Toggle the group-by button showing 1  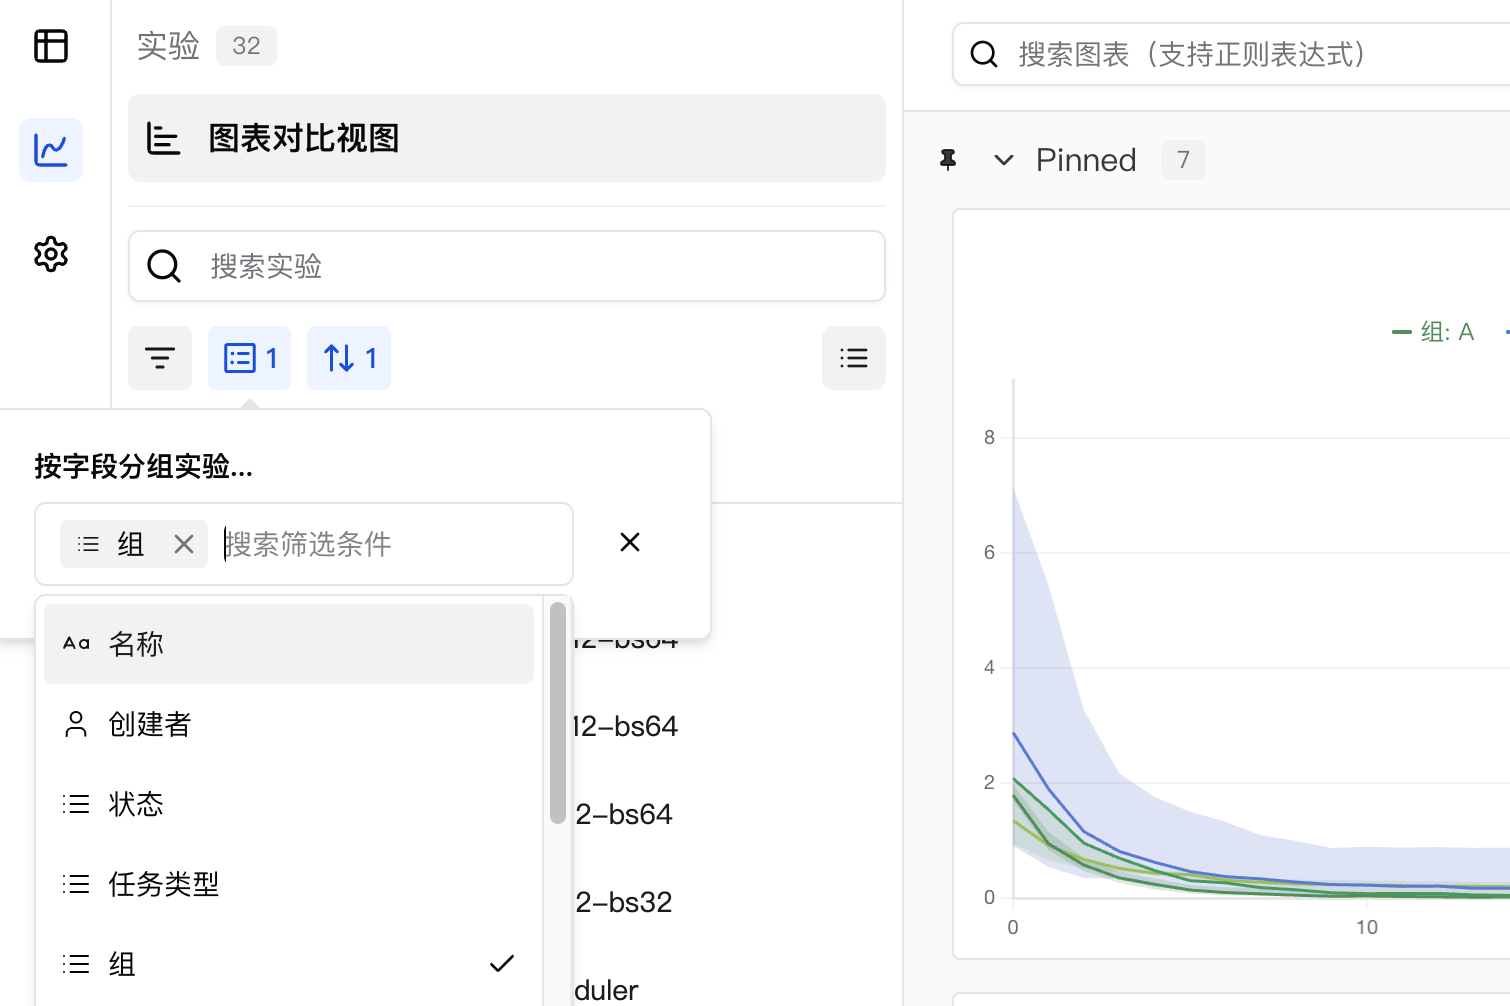(x=250, y=358)
